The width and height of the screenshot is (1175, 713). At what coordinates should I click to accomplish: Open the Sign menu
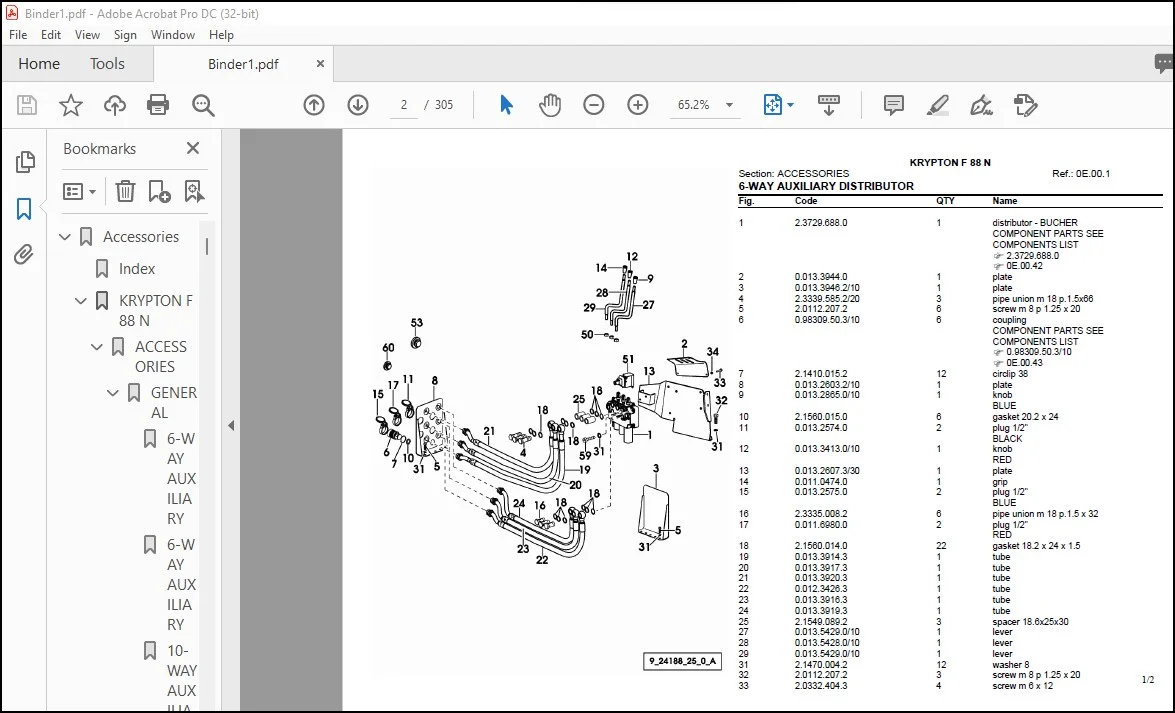[125, 34]
